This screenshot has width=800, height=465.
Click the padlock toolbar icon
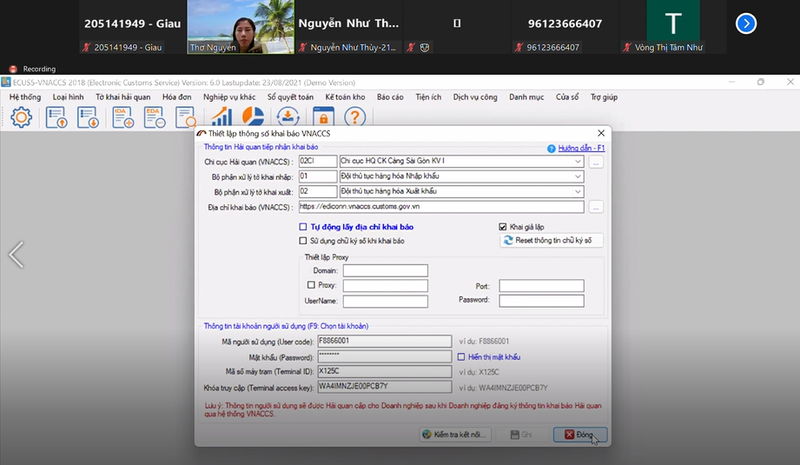pyautogui.click(x=320, y=117)
